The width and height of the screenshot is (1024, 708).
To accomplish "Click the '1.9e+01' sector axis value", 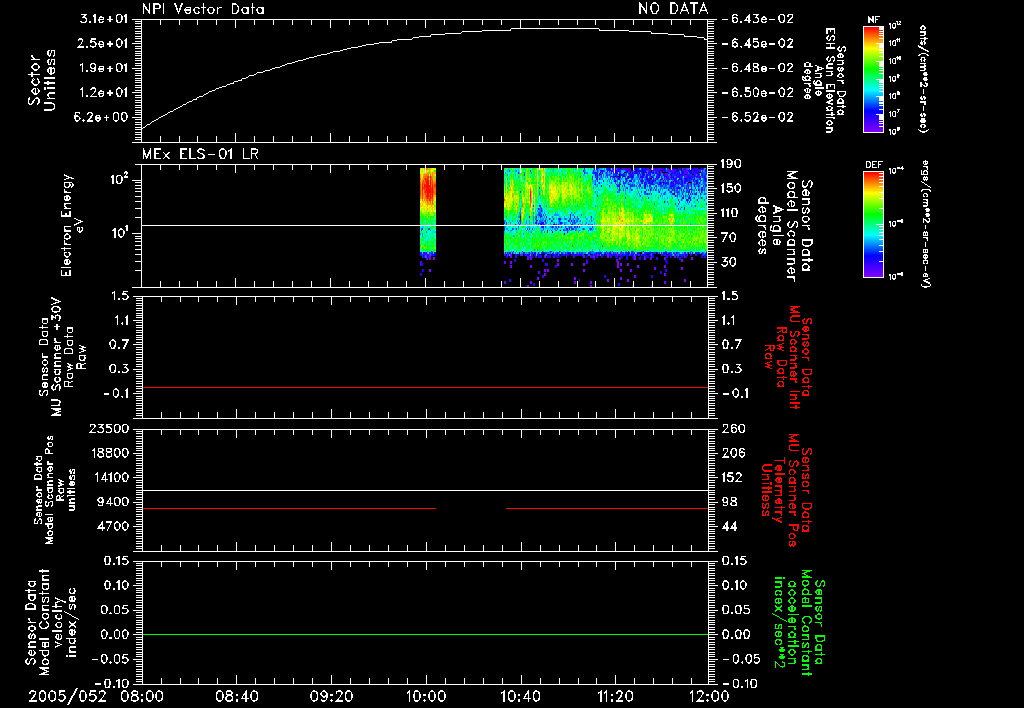I will pyautogui.click(x=103, y=68).
